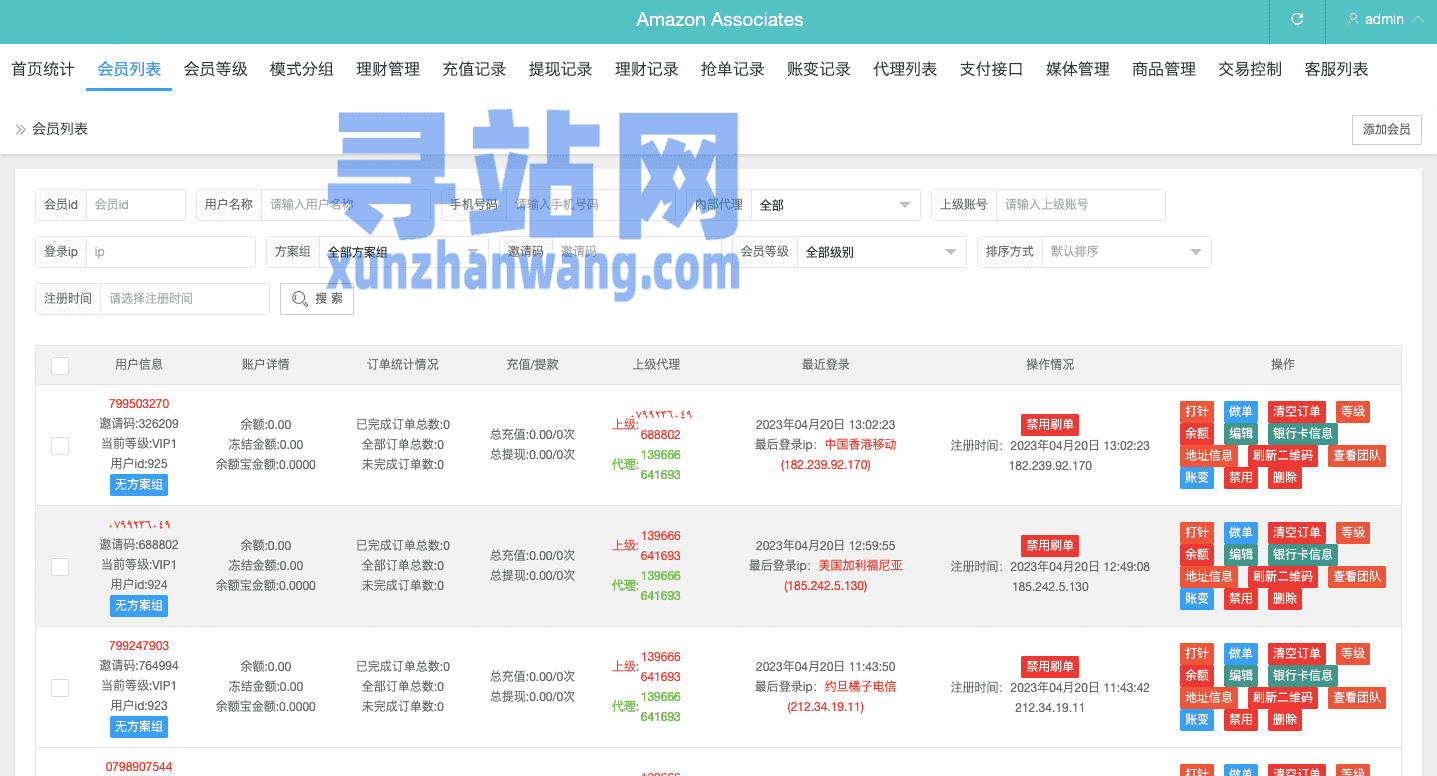
Task: Click 禁用刷单 for user id 925
Action: click(x=1050, y=425)
